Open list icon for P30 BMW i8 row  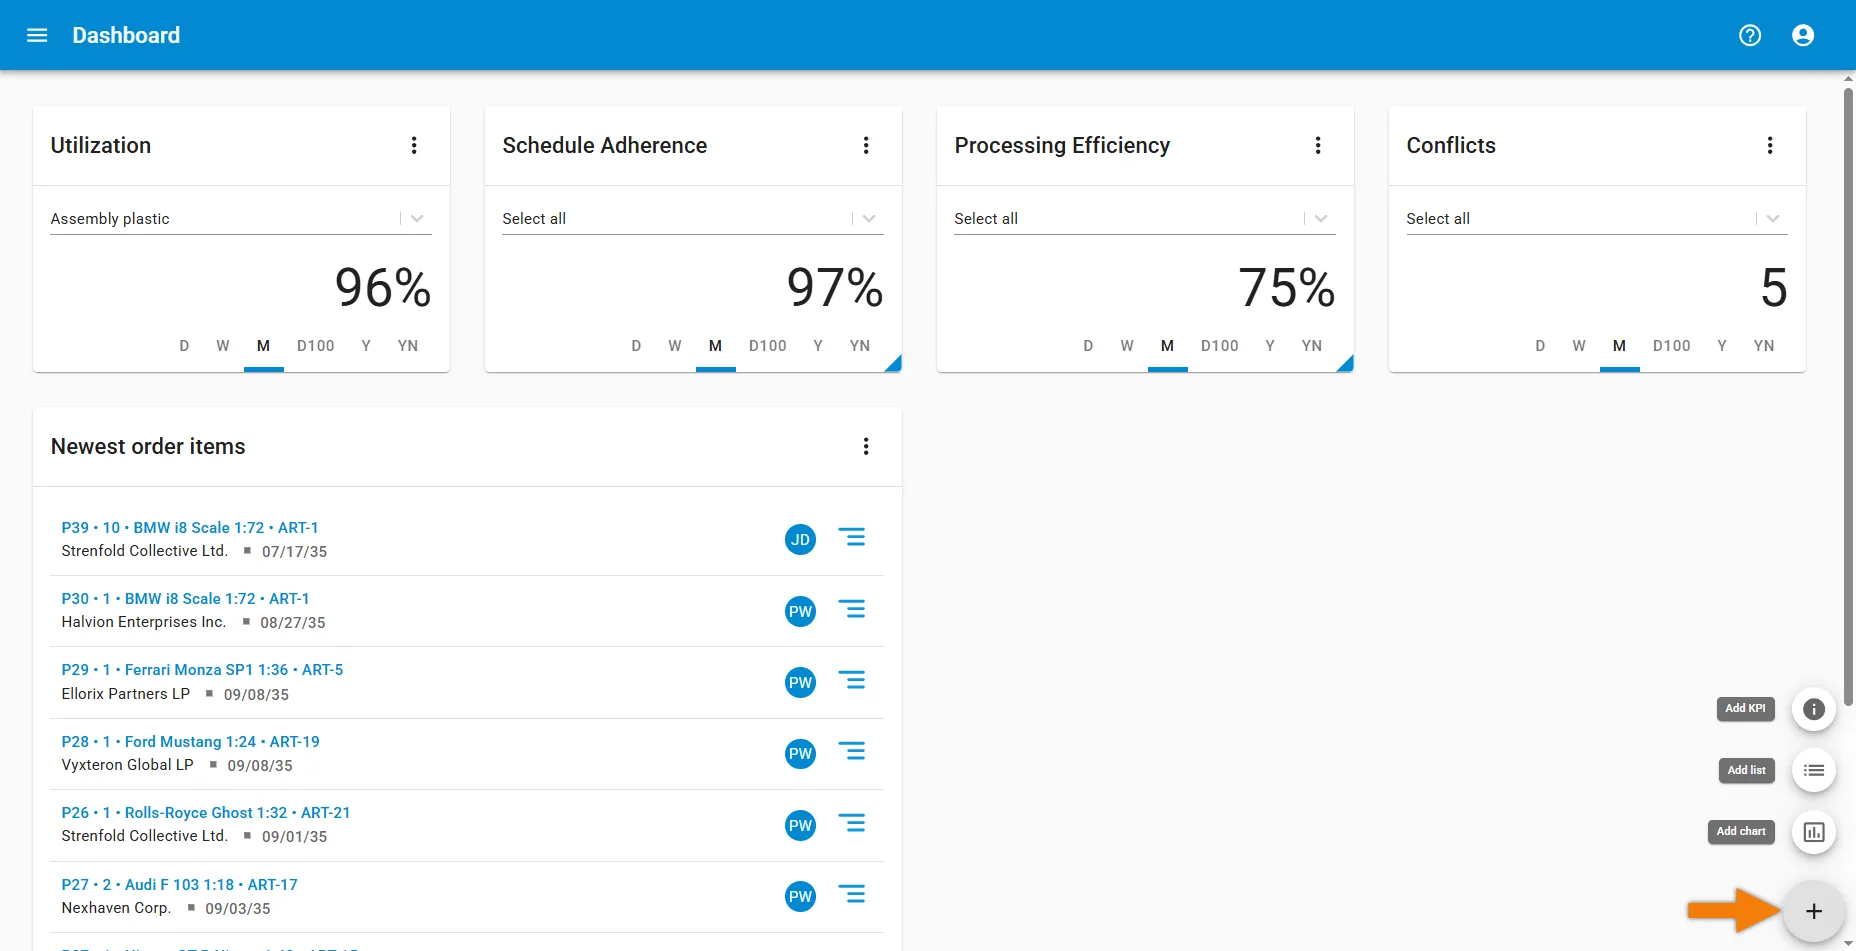point(852,609)
